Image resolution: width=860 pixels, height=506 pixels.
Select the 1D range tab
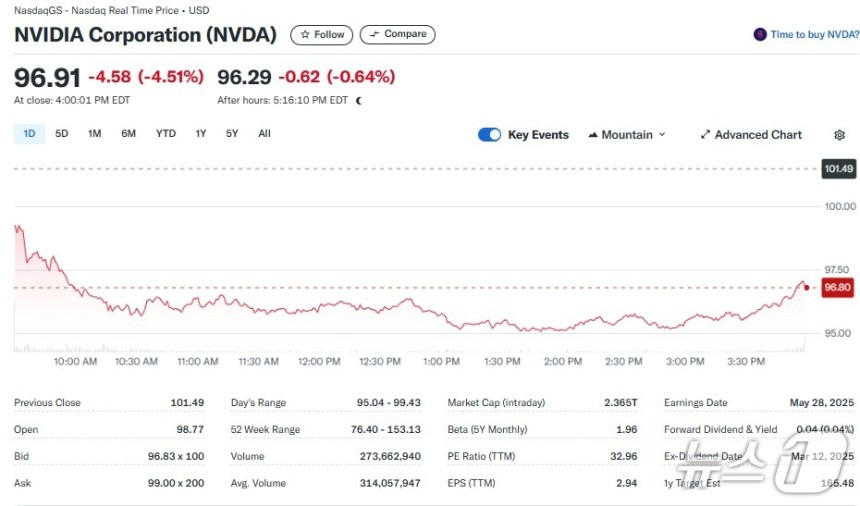[29, 134]
